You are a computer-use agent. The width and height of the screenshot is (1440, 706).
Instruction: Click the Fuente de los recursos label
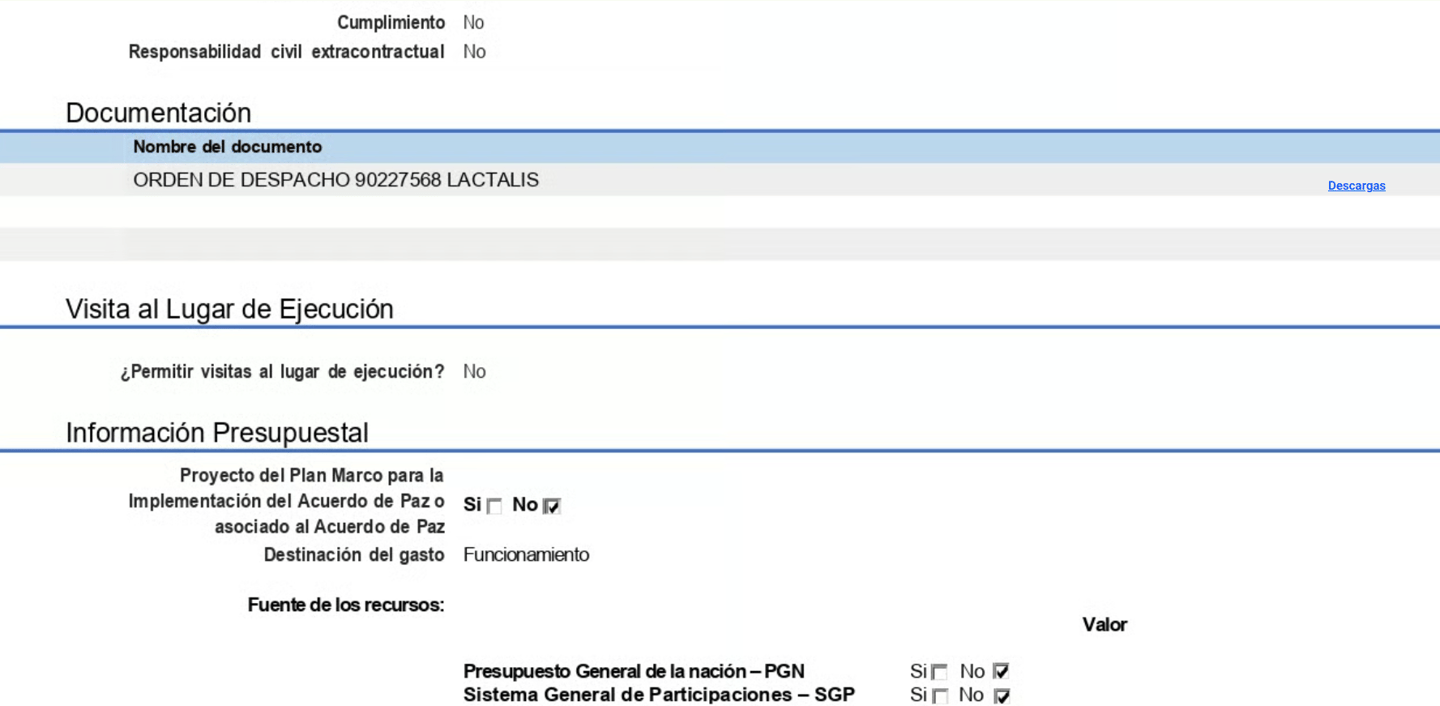(346, 605)
